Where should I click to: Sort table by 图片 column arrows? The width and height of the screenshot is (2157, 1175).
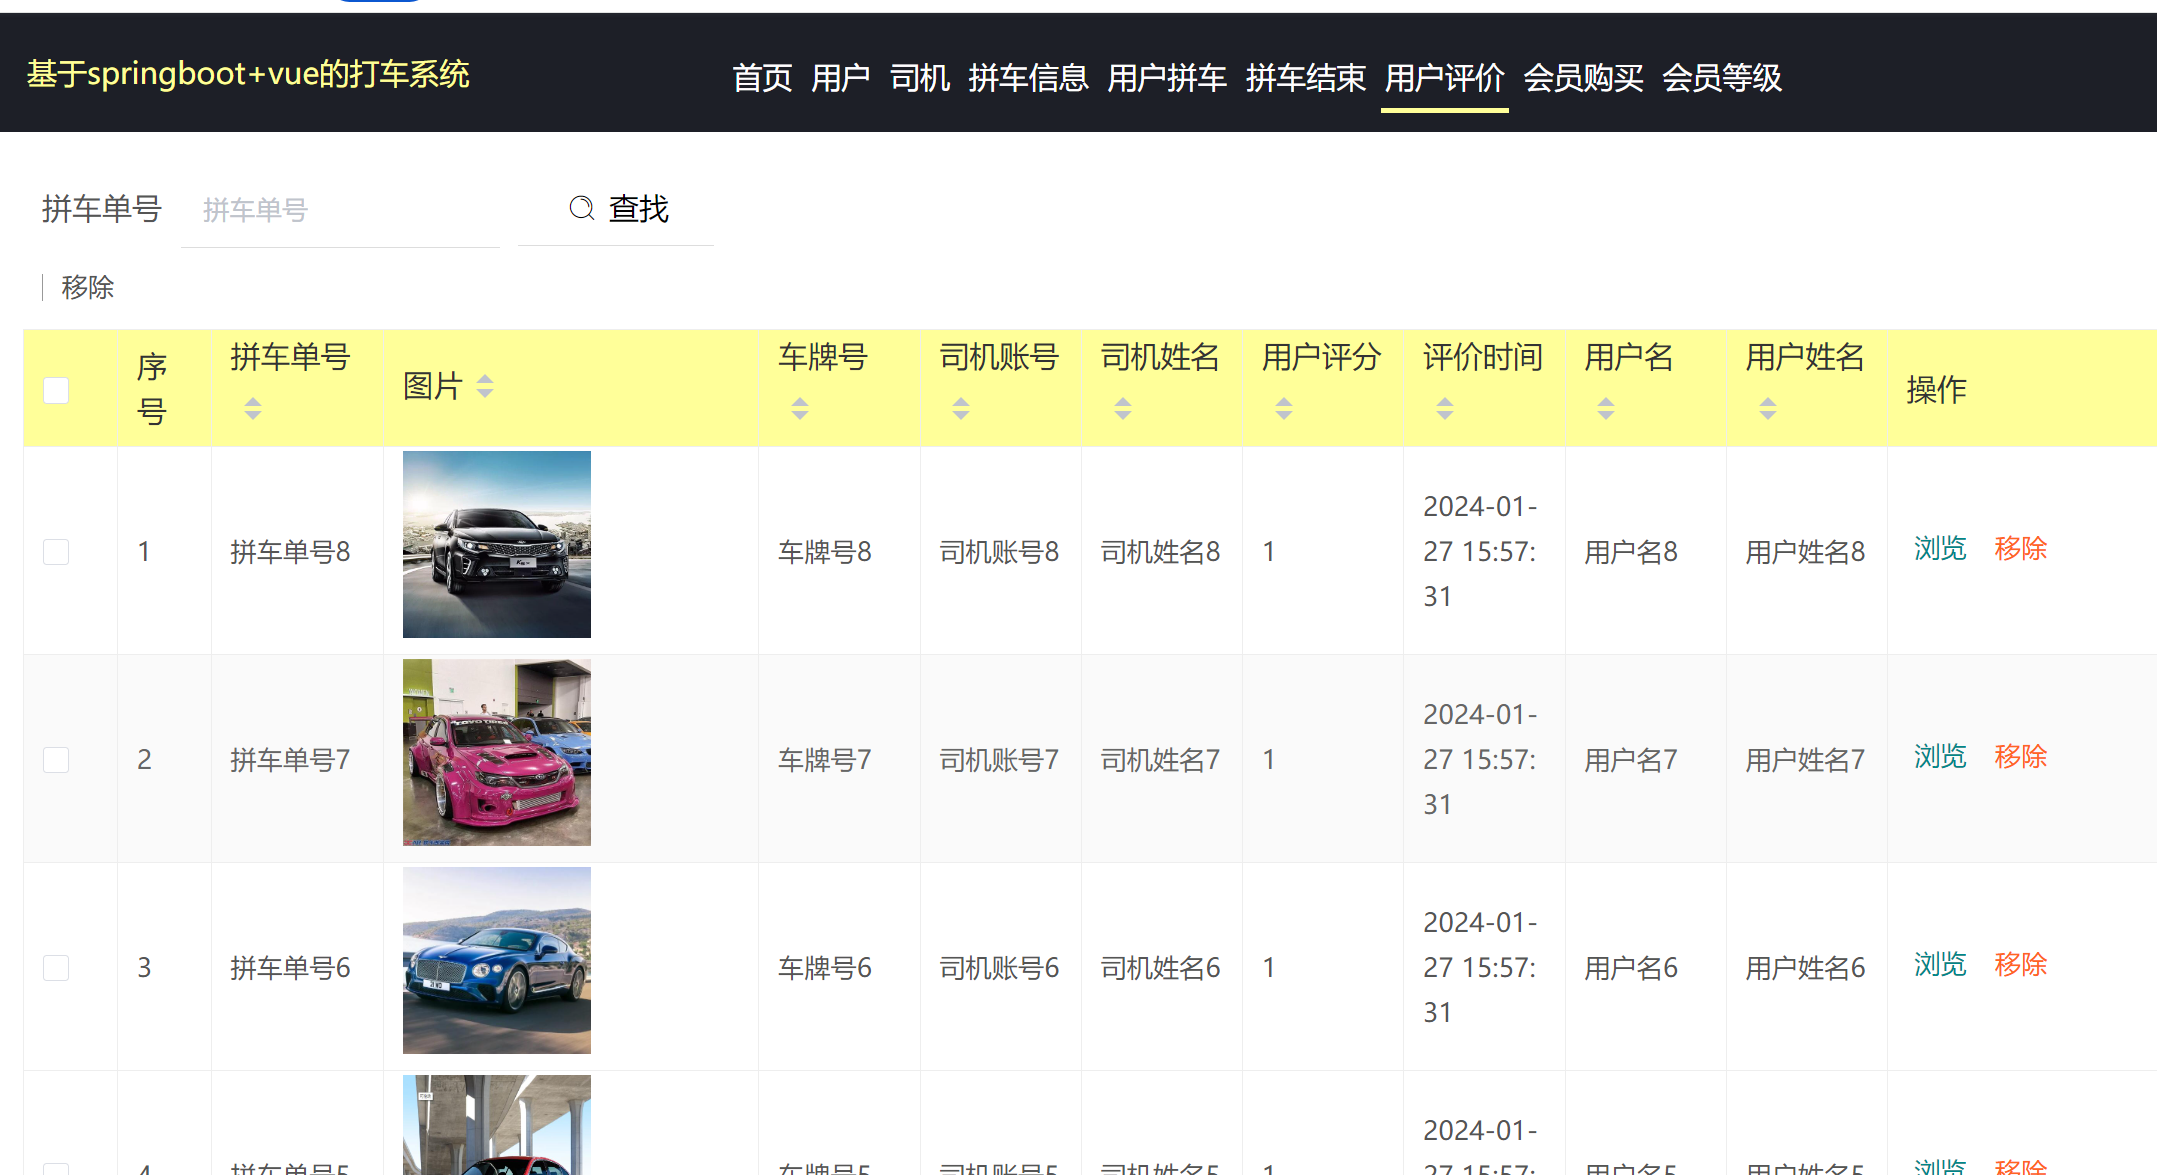pyautogui.click(x=485, y=386)
